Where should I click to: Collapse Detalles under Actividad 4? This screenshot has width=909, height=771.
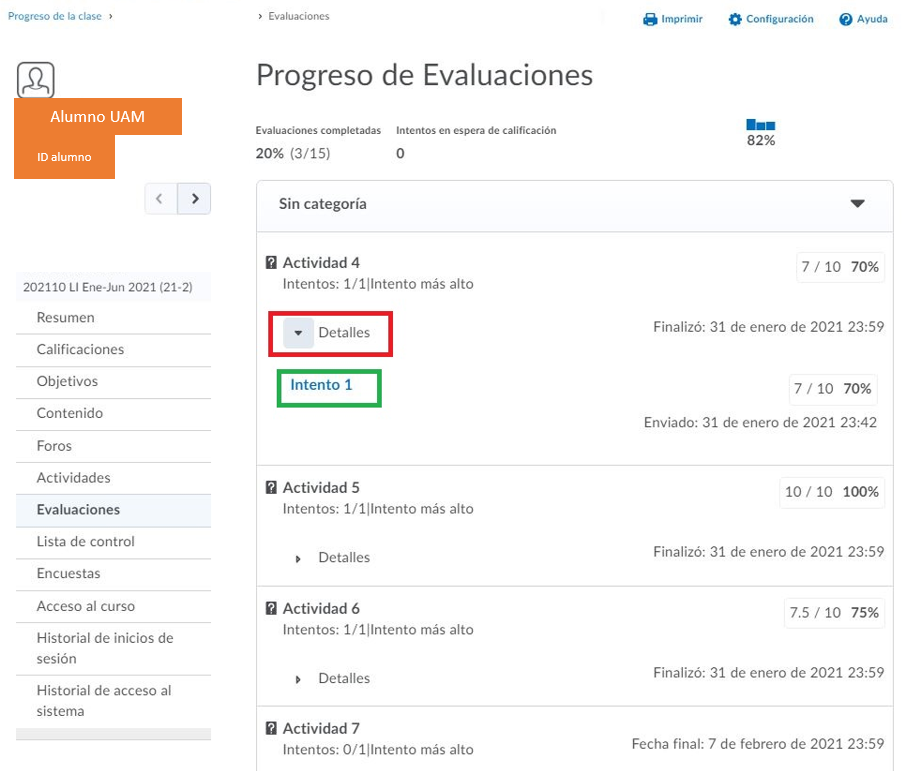point(298,333)
